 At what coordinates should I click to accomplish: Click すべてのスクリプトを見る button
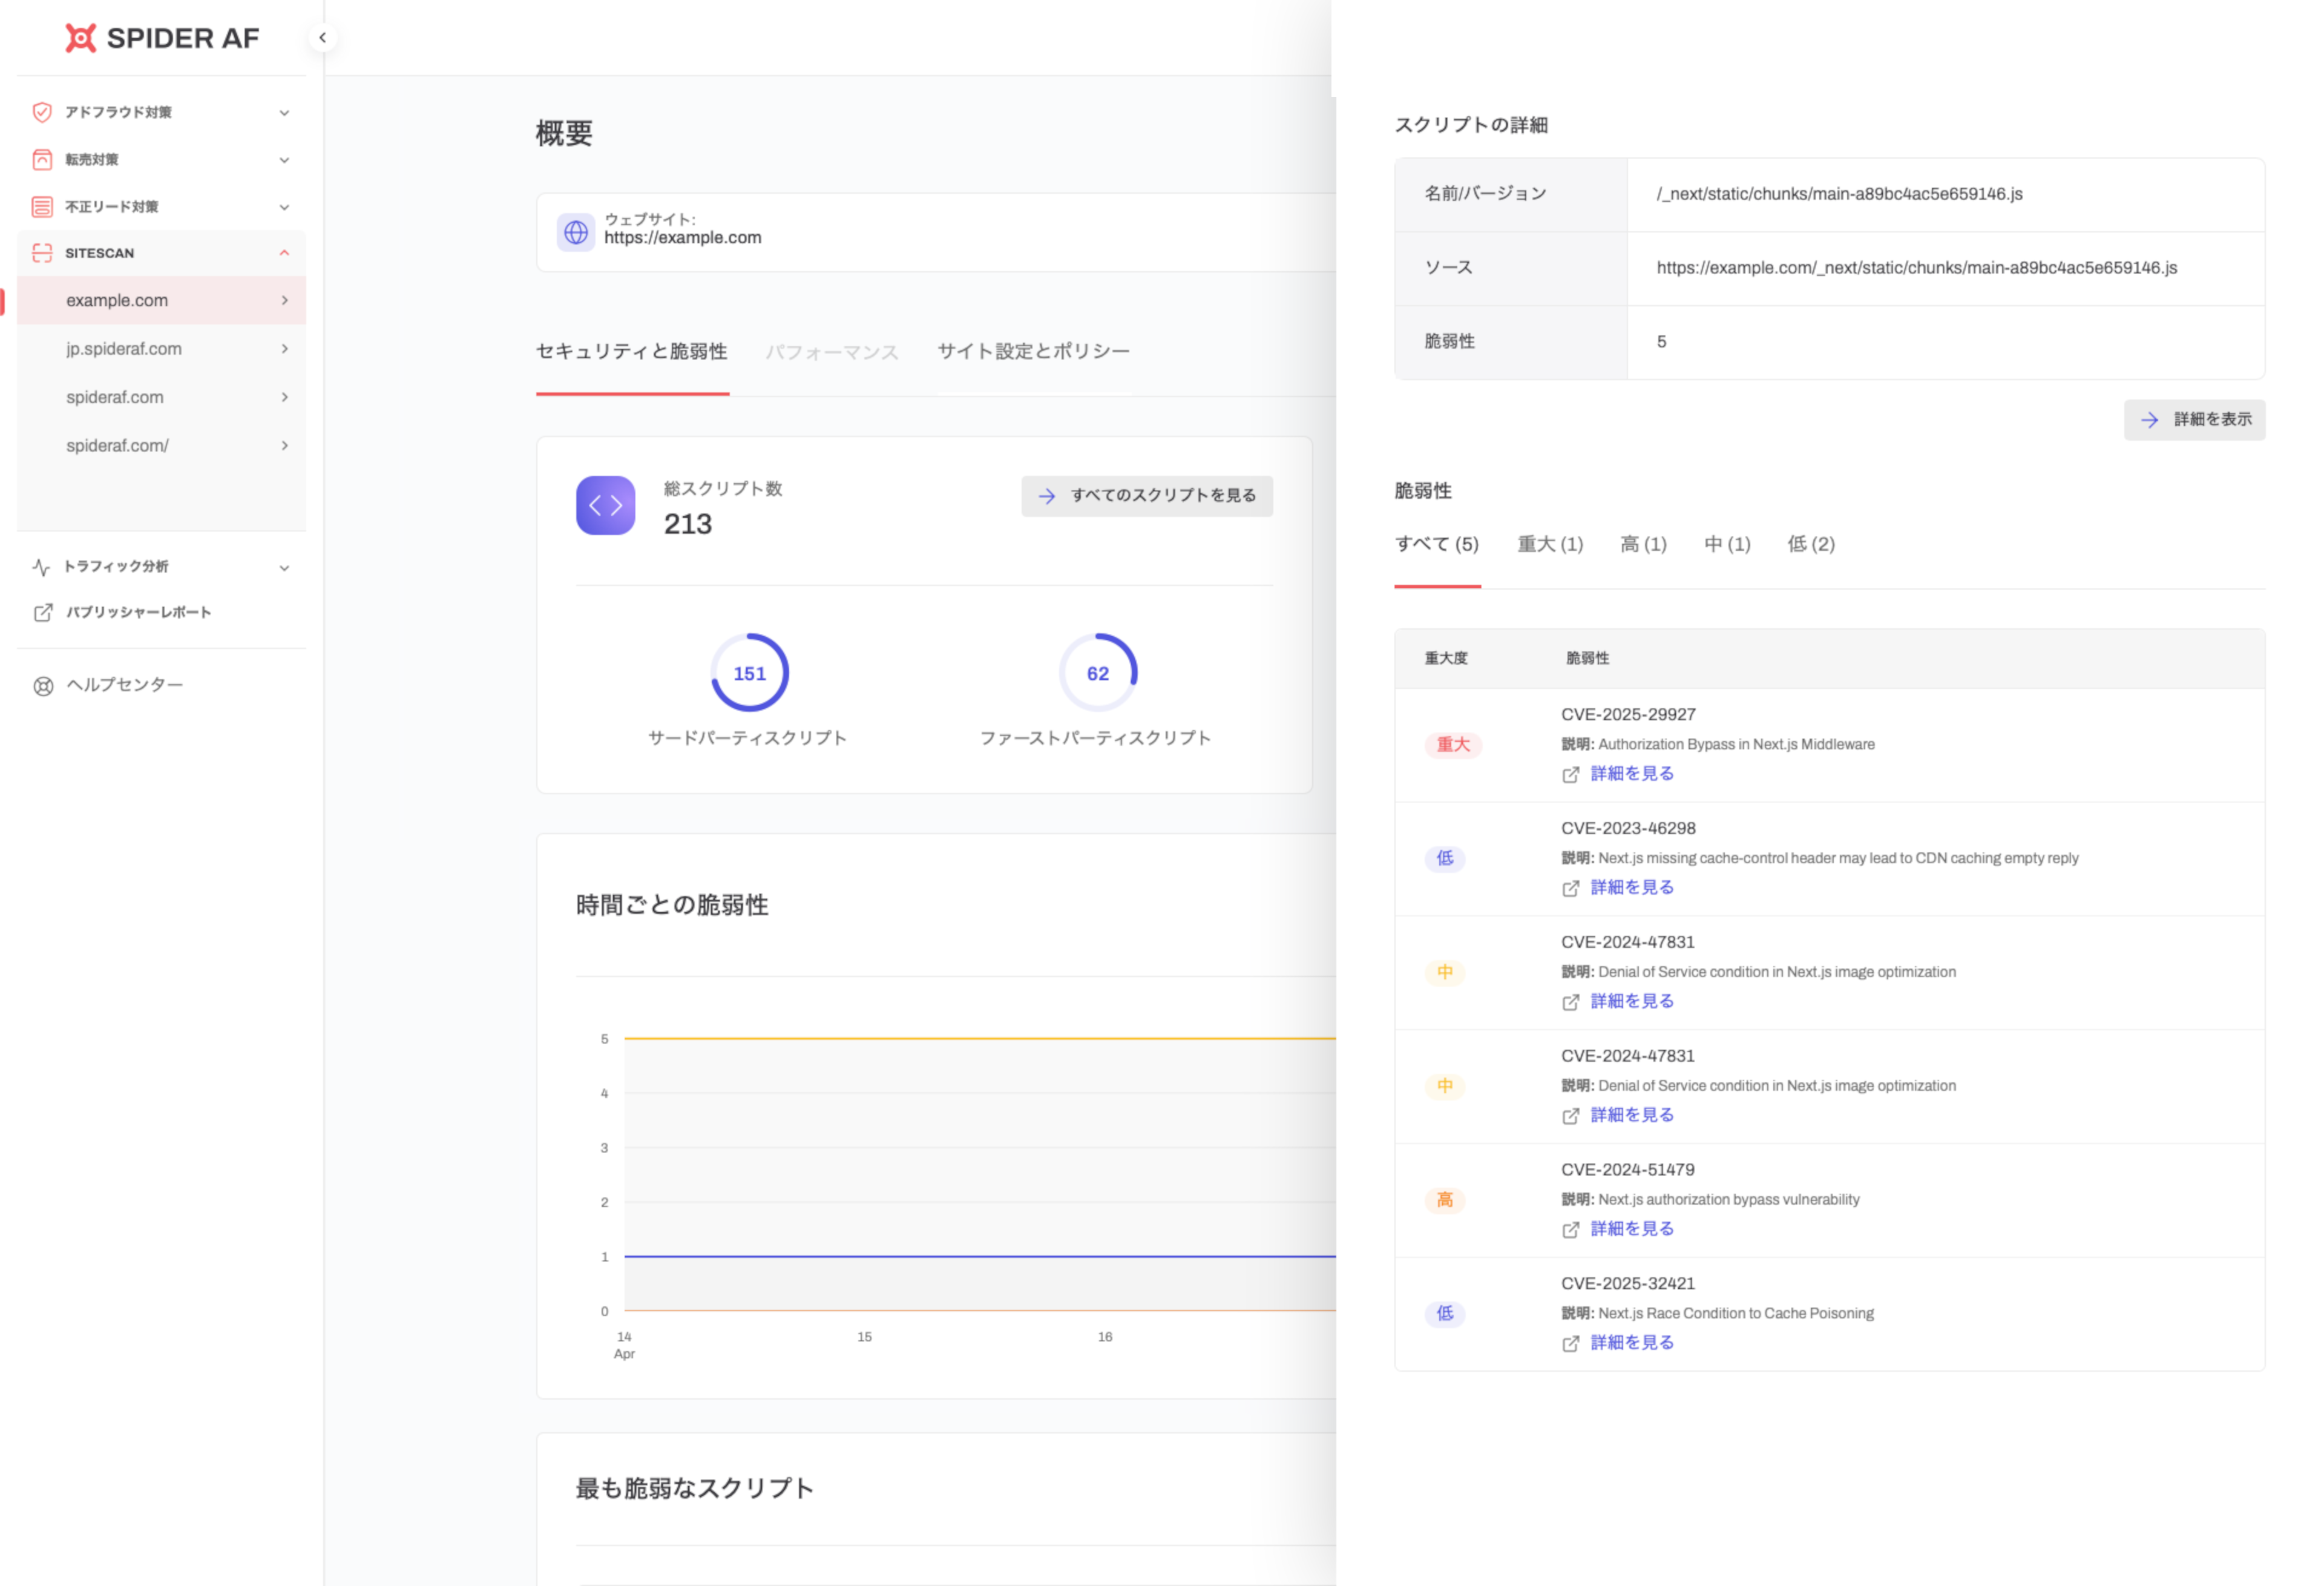coord(1147,496)
